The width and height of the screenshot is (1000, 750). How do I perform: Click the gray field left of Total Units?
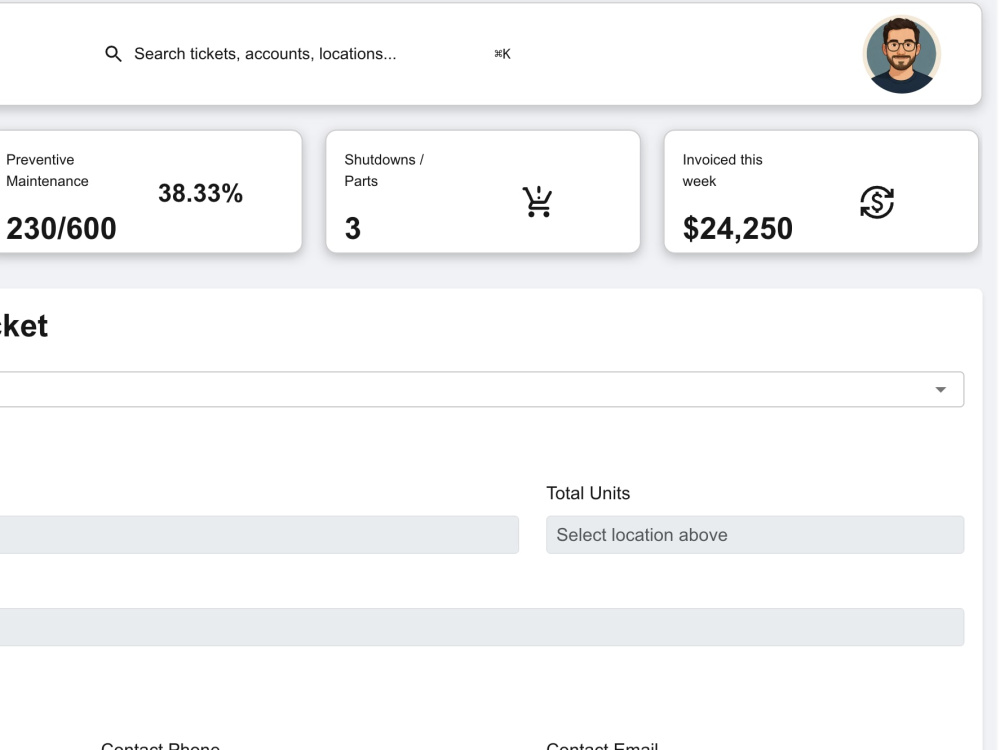[x=259, y=534]
